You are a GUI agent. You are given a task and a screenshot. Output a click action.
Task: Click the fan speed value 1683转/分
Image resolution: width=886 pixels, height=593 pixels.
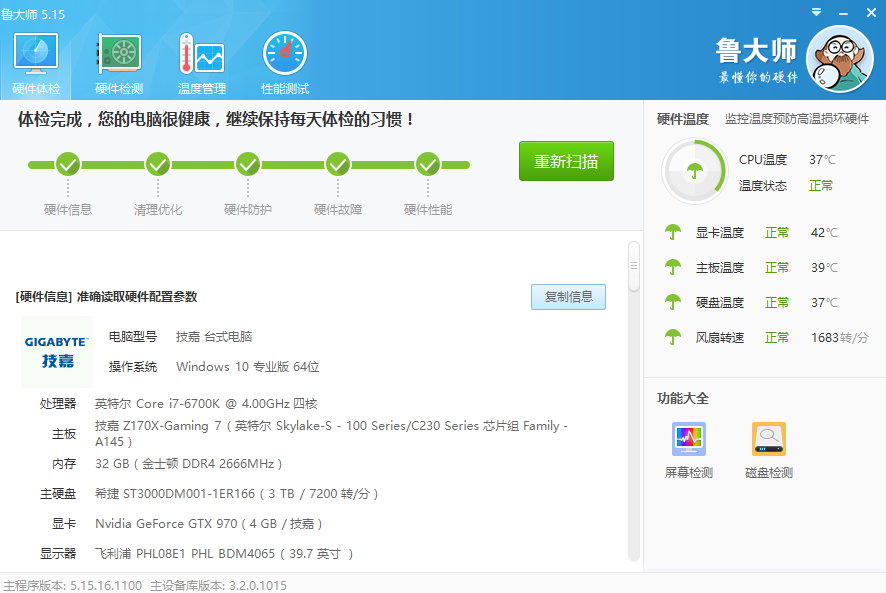coord(840,337)
